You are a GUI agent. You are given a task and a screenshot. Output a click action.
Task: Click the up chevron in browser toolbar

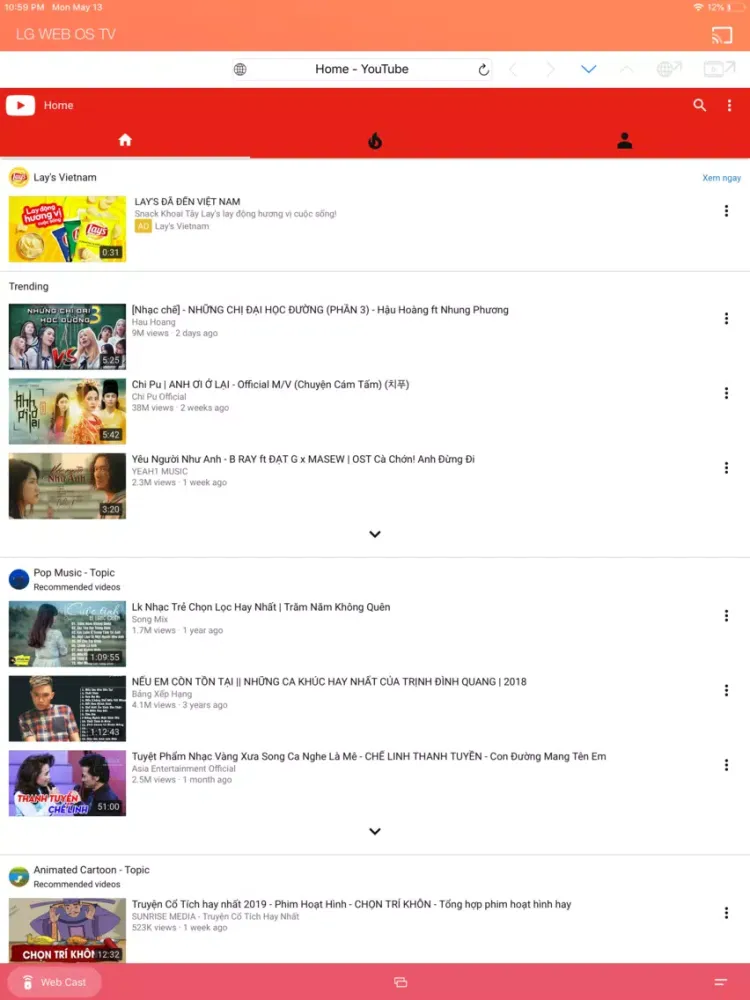(627, 69)
